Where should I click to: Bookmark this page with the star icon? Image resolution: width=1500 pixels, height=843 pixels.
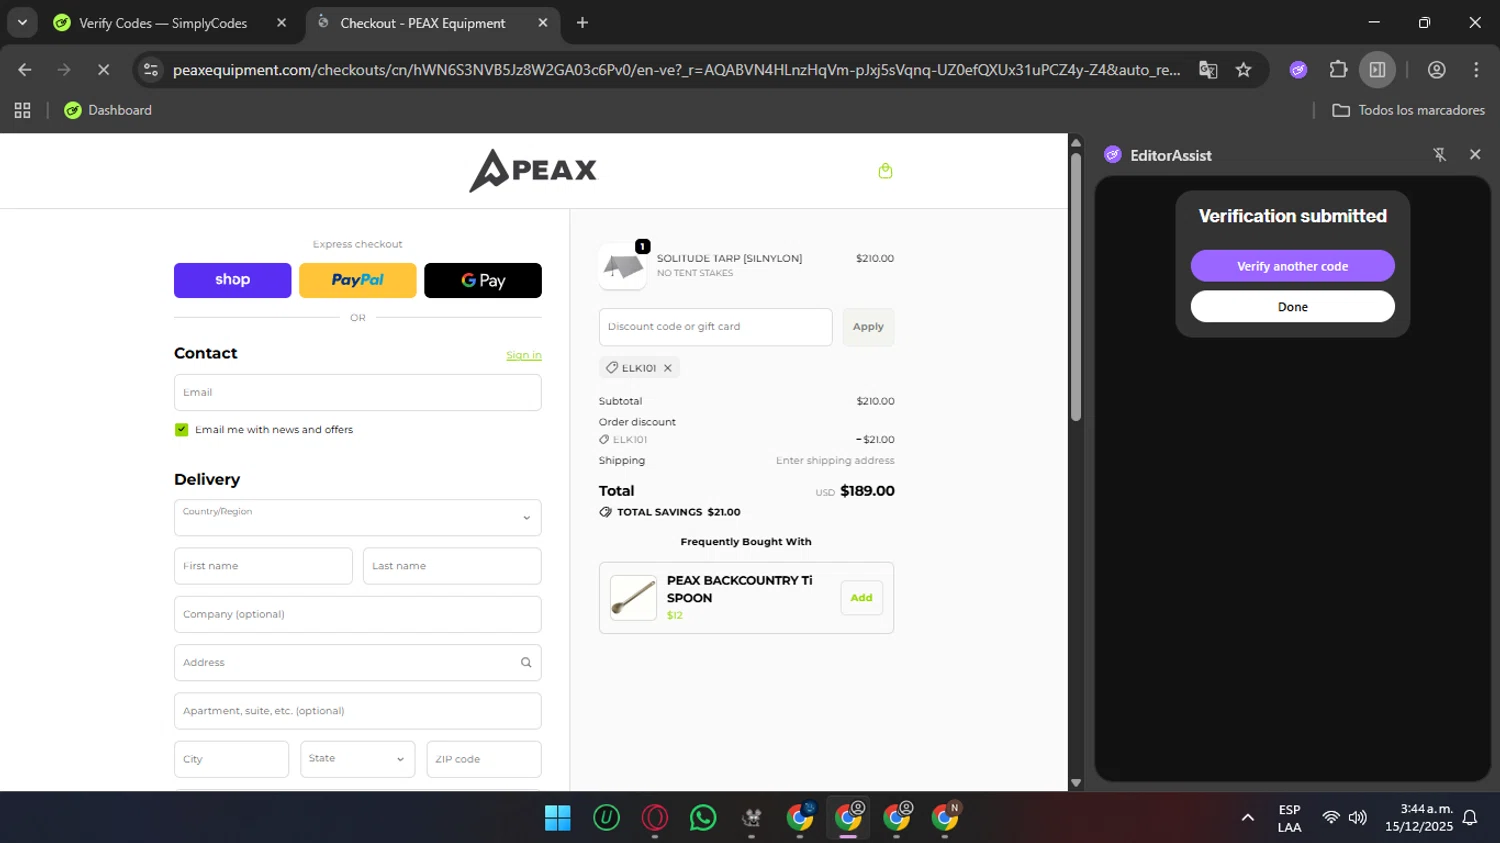(x=1243, y=70)
